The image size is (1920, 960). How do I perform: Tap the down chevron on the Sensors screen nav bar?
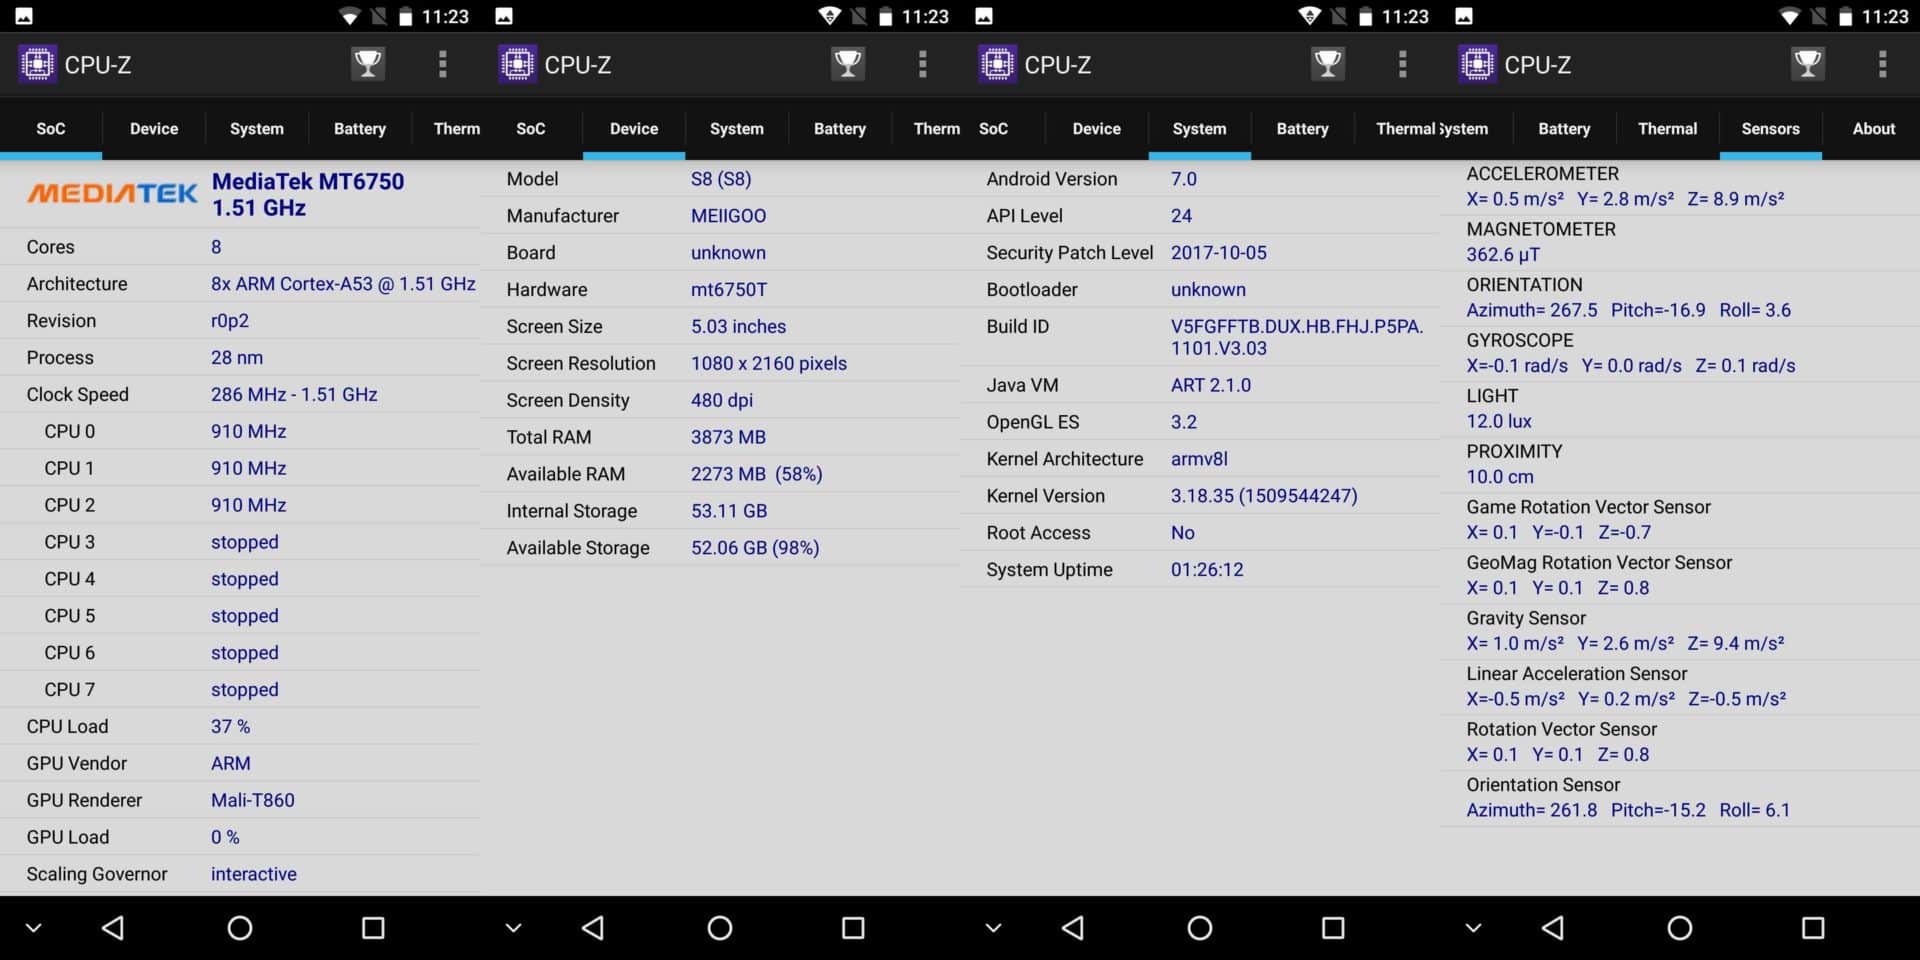point(1473,928)
